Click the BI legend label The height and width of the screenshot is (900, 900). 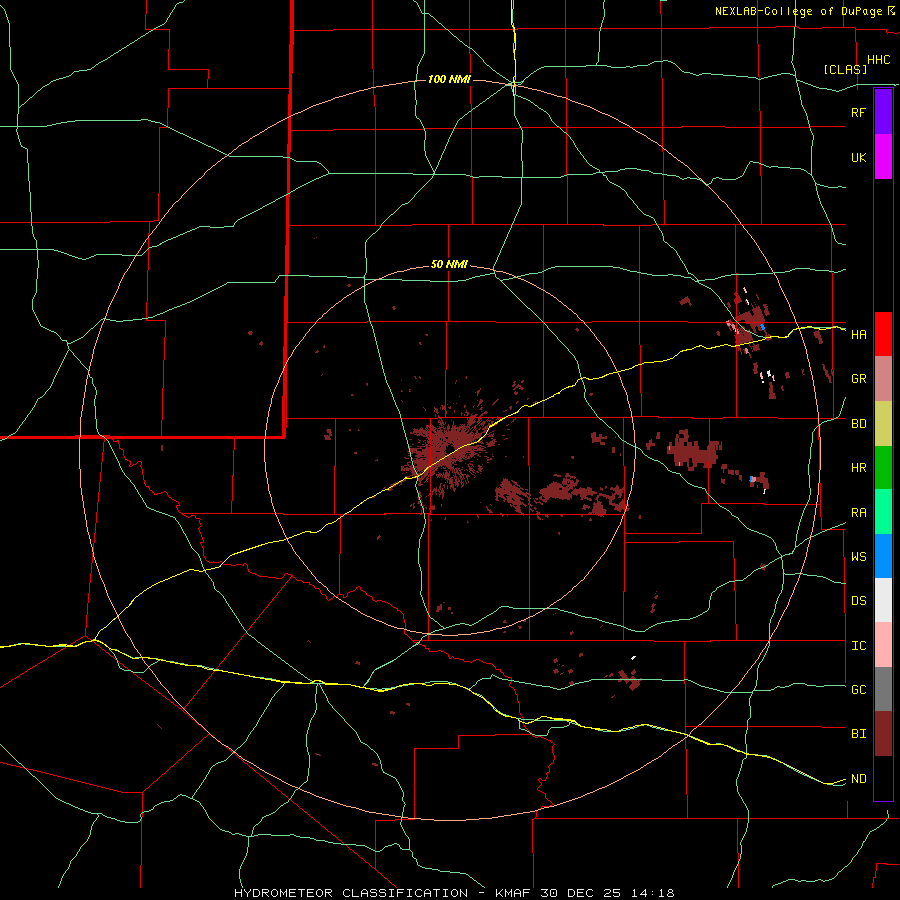pos(858,734)
